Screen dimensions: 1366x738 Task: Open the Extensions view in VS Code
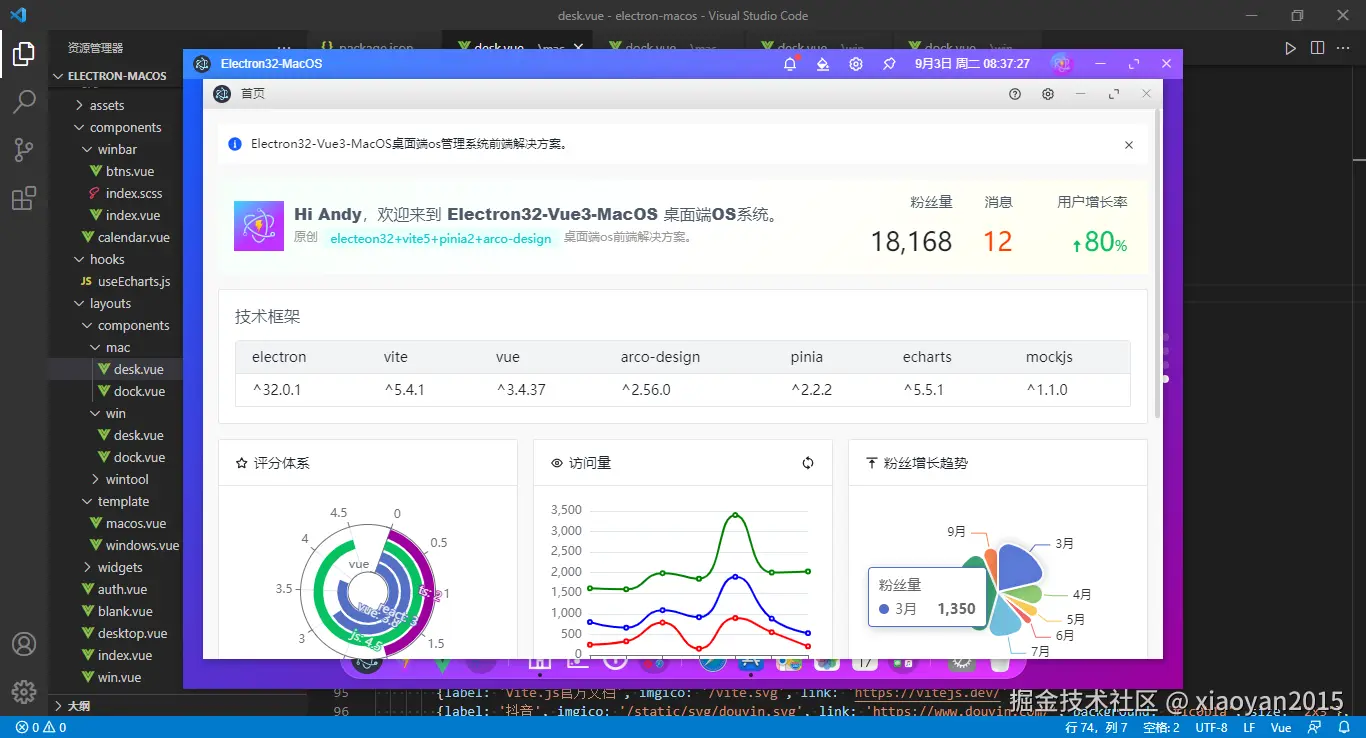(x=24, y=199)
